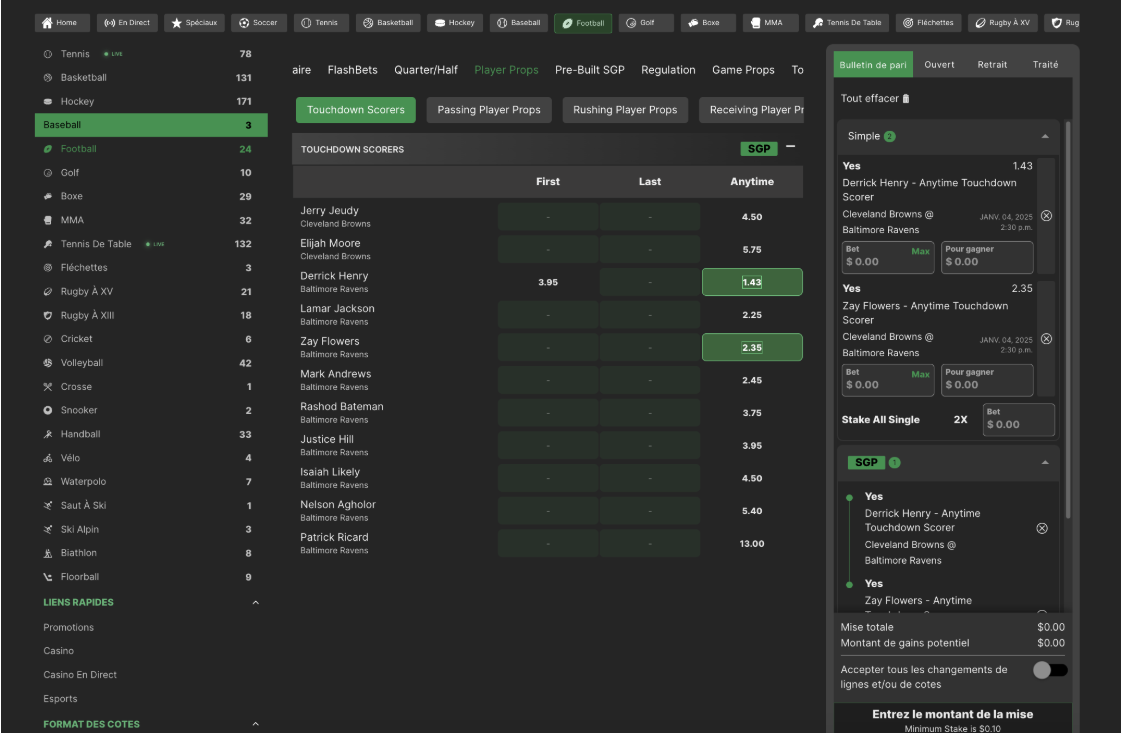The height and width of the screenshot is (736, 1126).
Task: Click the Vélo cycling icon in sidebar
Action: coord(48,458)
